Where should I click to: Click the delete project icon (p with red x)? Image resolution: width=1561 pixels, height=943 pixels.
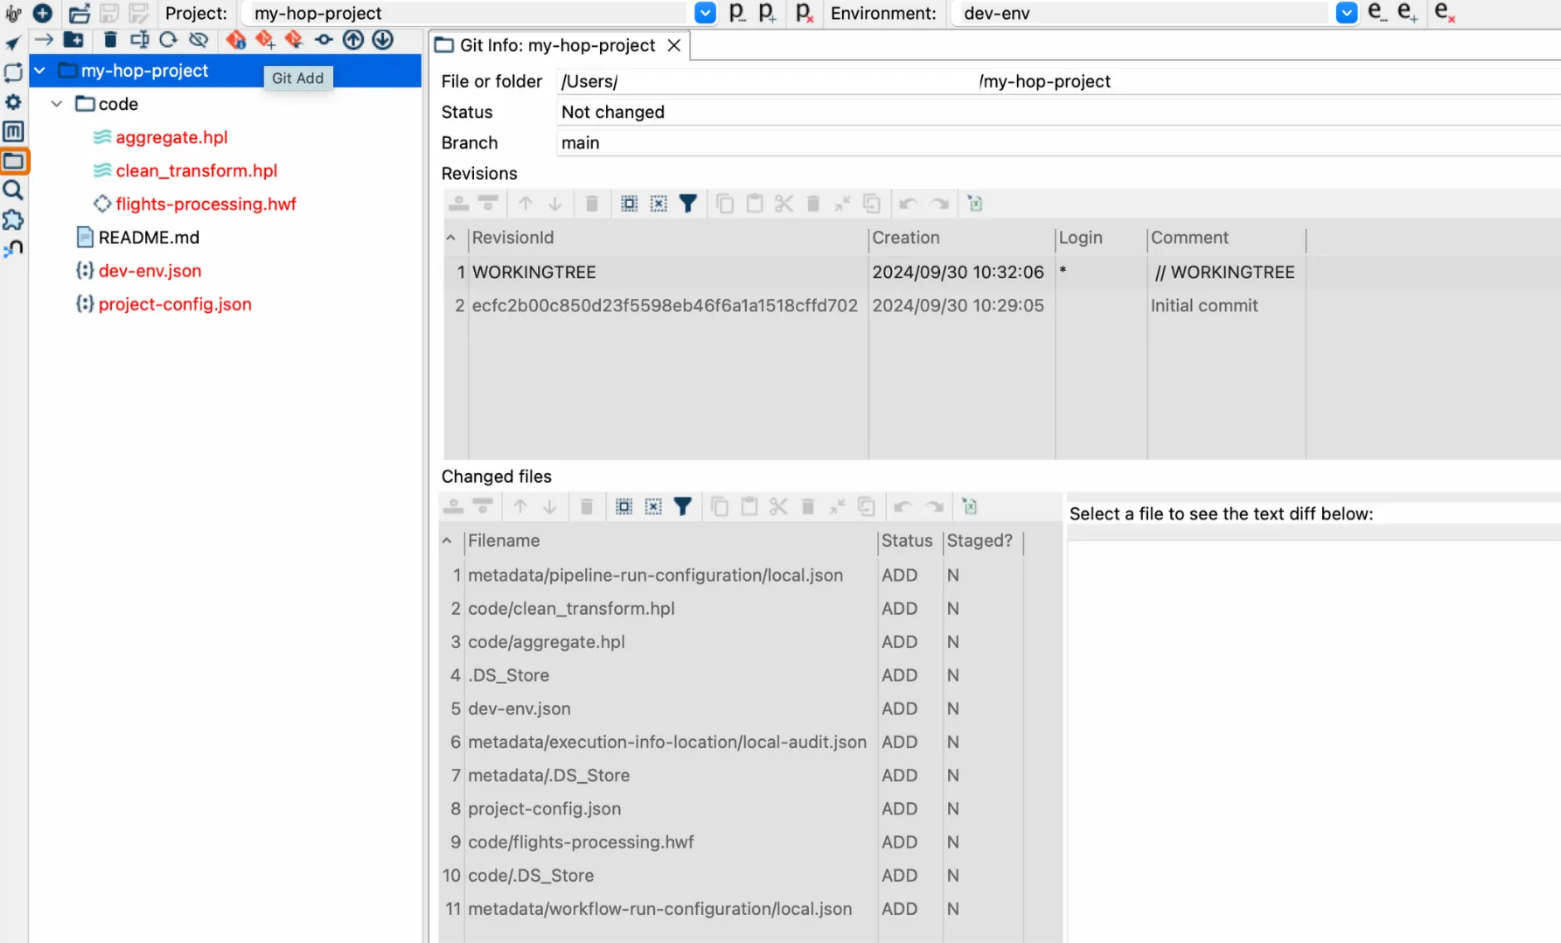[x=804, y=13]
